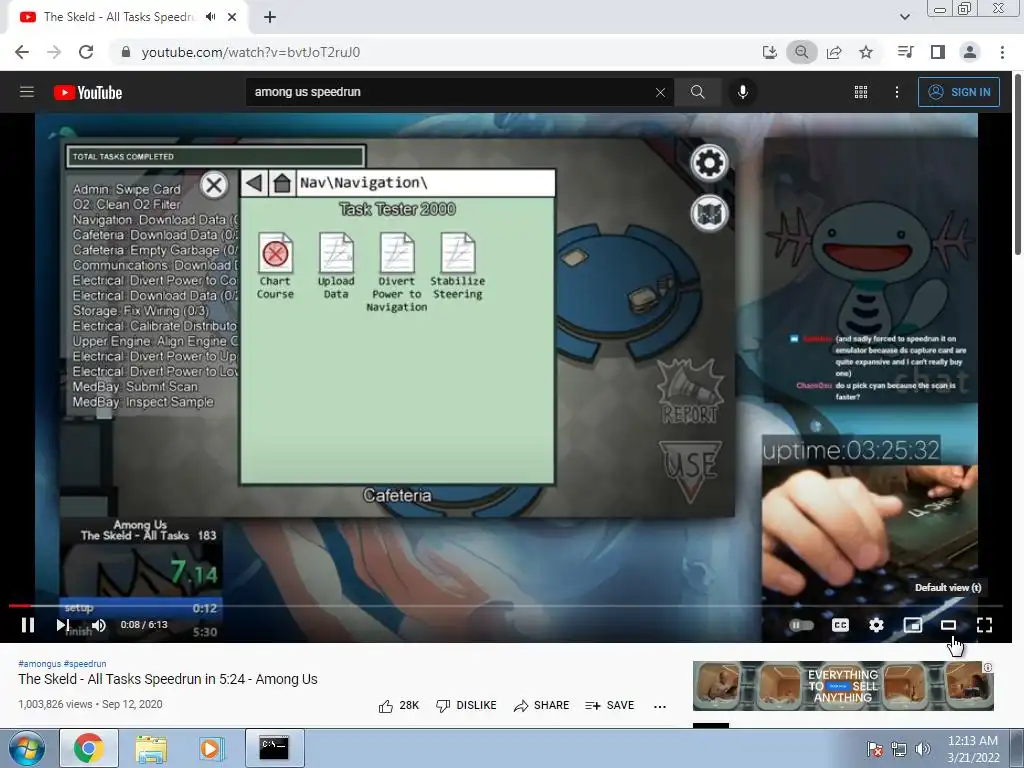Skip to the next video
The width and height of the screenshot is (1024, 768).
62,625
